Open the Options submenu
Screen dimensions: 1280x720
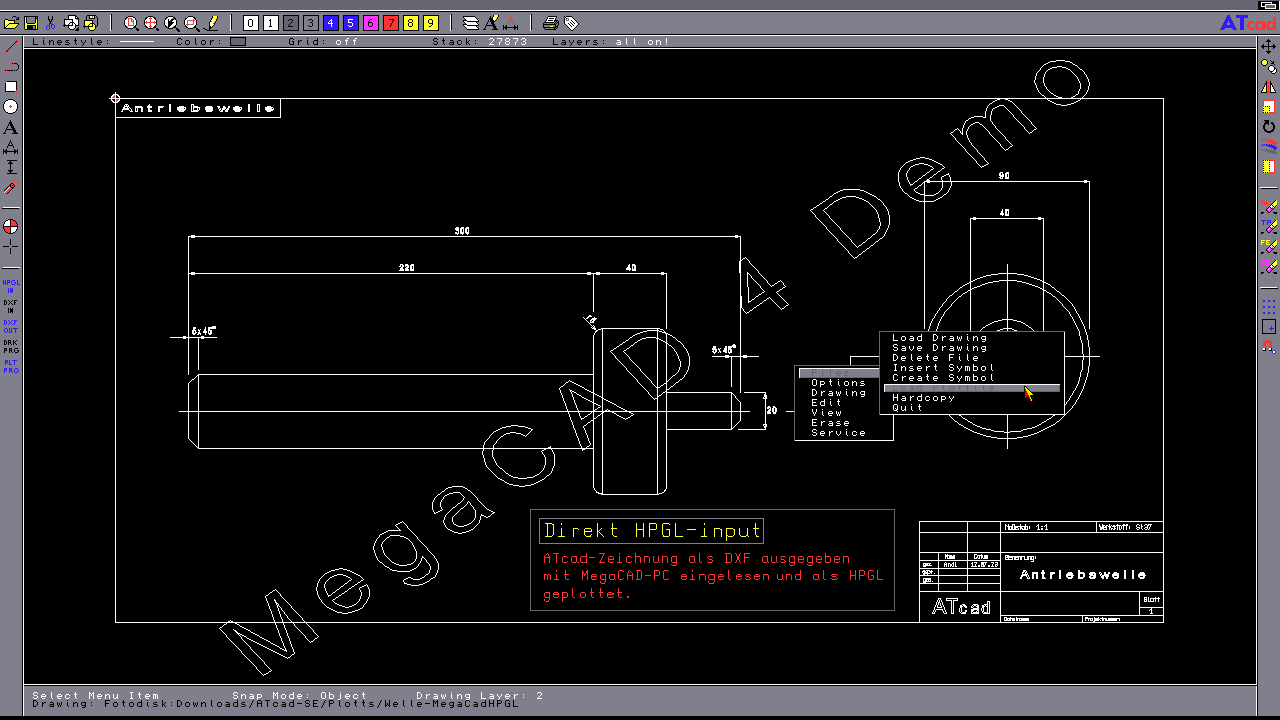pos(838,383)
